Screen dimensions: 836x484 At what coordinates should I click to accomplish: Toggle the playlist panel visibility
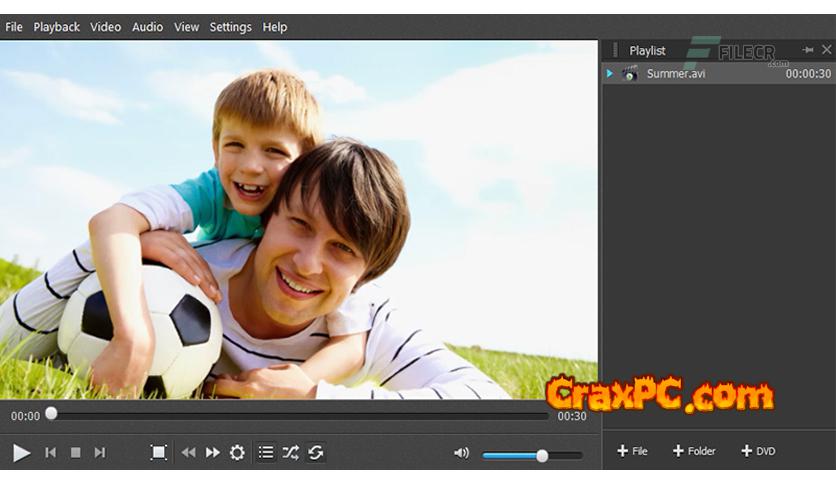pos(266,453)
